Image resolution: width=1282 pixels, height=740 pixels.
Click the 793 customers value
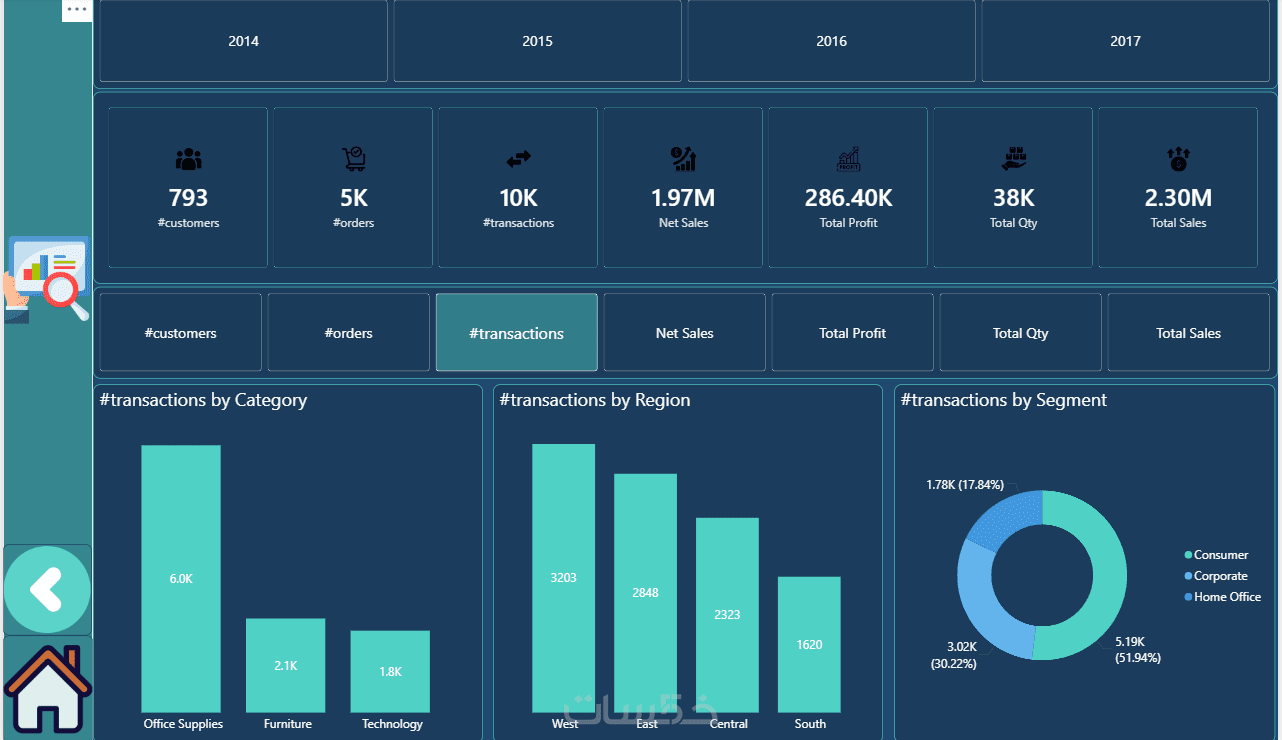point(188,198)
